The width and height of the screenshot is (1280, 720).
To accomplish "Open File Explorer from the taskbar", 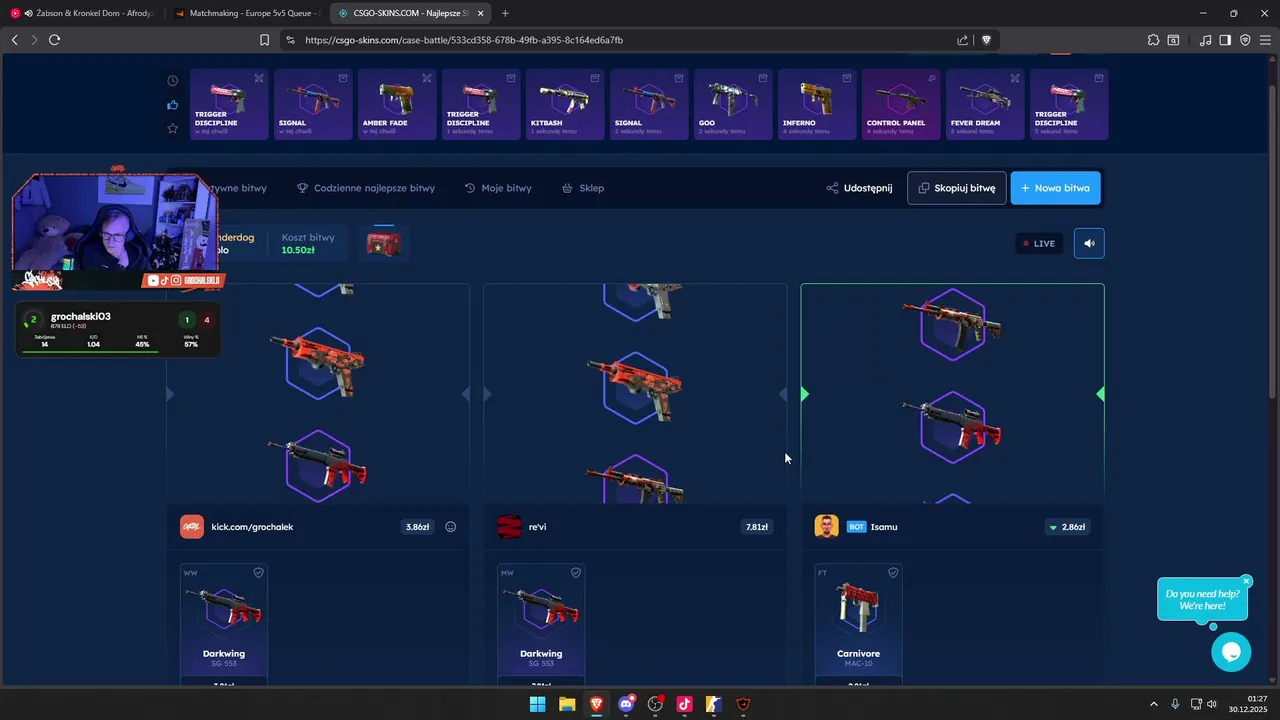I will click(567, 704).
